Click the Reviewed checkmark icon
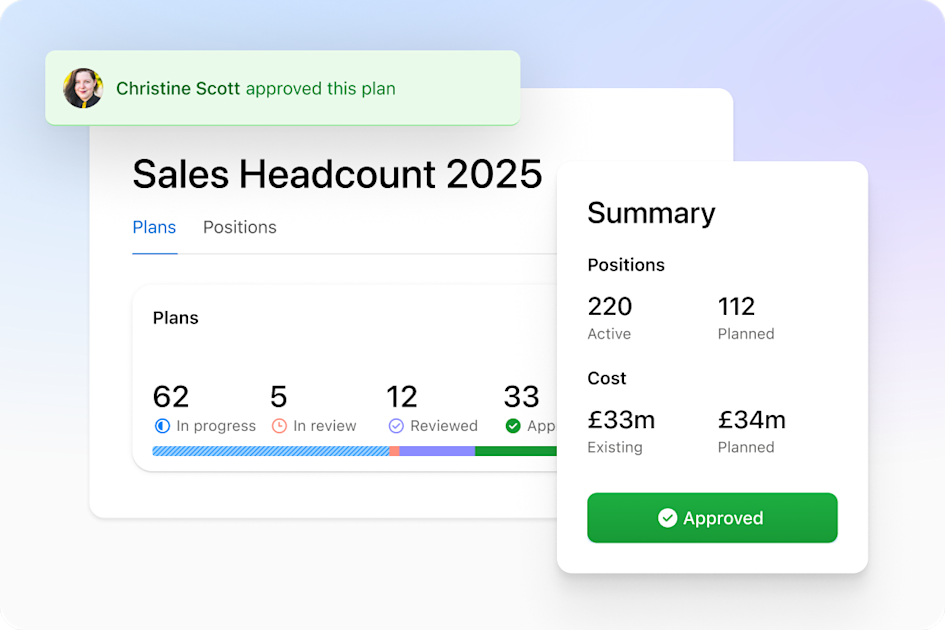Image resolution: width=945 pixels, height=630 pixels. [394, 425]
